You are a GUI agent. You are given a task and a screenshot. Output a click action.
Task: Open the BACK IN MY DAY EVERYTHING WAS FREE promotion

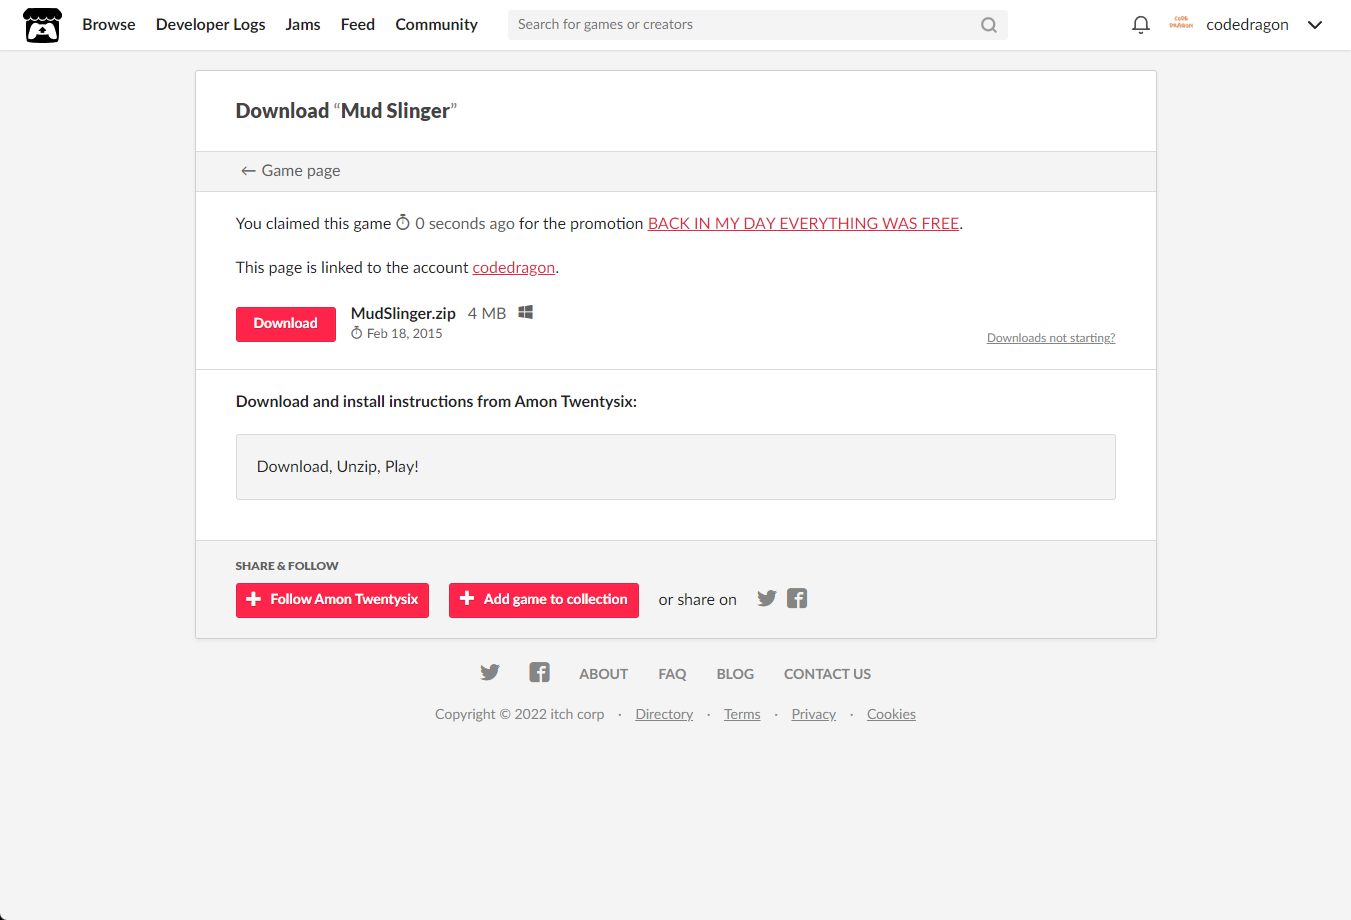pos(804,224)
